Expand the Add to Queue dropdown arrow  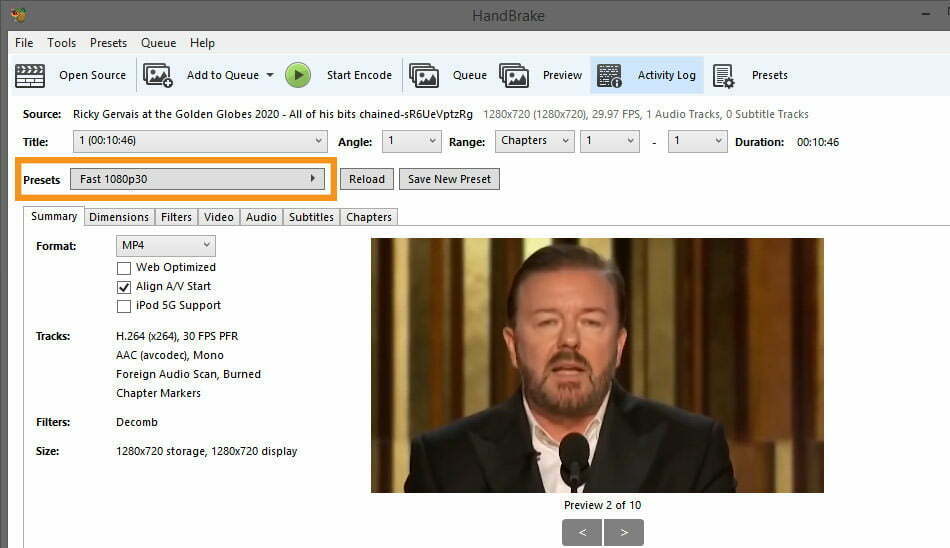point(270,75)
